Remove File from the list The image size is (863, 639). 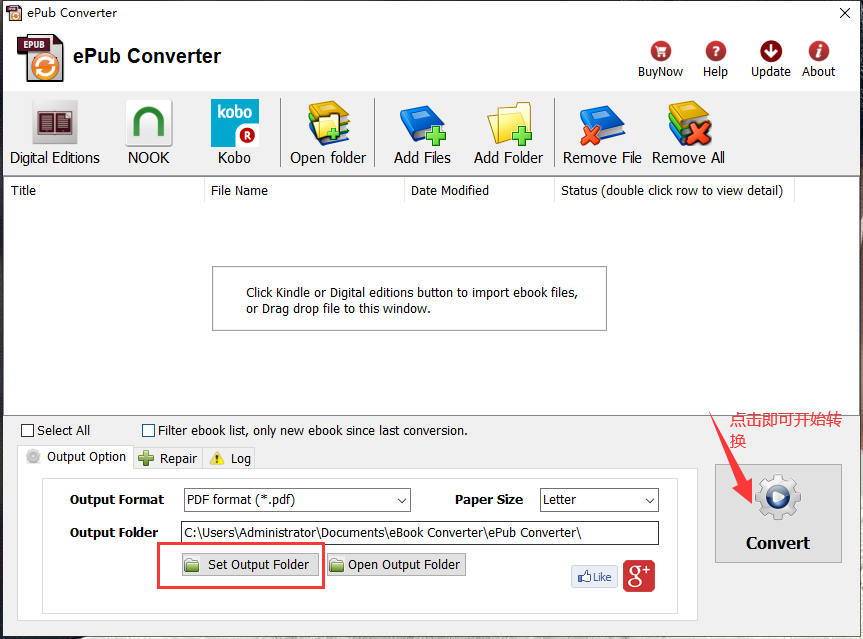click(602, 132)
